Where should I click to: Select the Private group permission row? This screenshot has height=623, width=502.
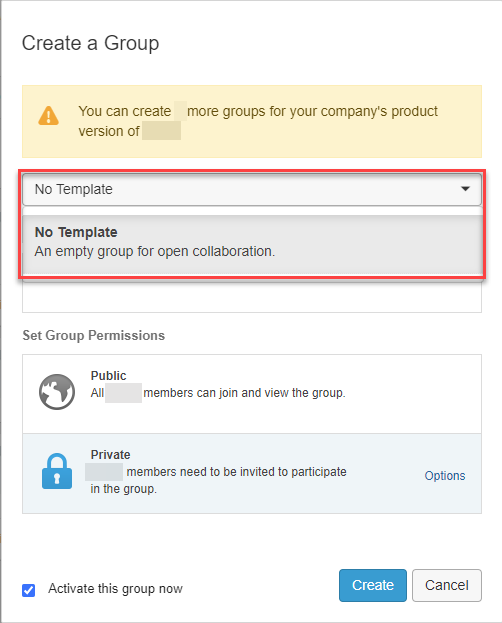[252, 473]
